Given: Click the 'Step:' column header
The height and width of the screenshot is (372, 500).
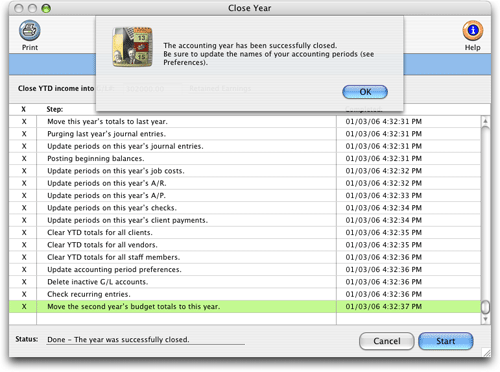Looking at the screenshot, I should [x=55, y=109].
